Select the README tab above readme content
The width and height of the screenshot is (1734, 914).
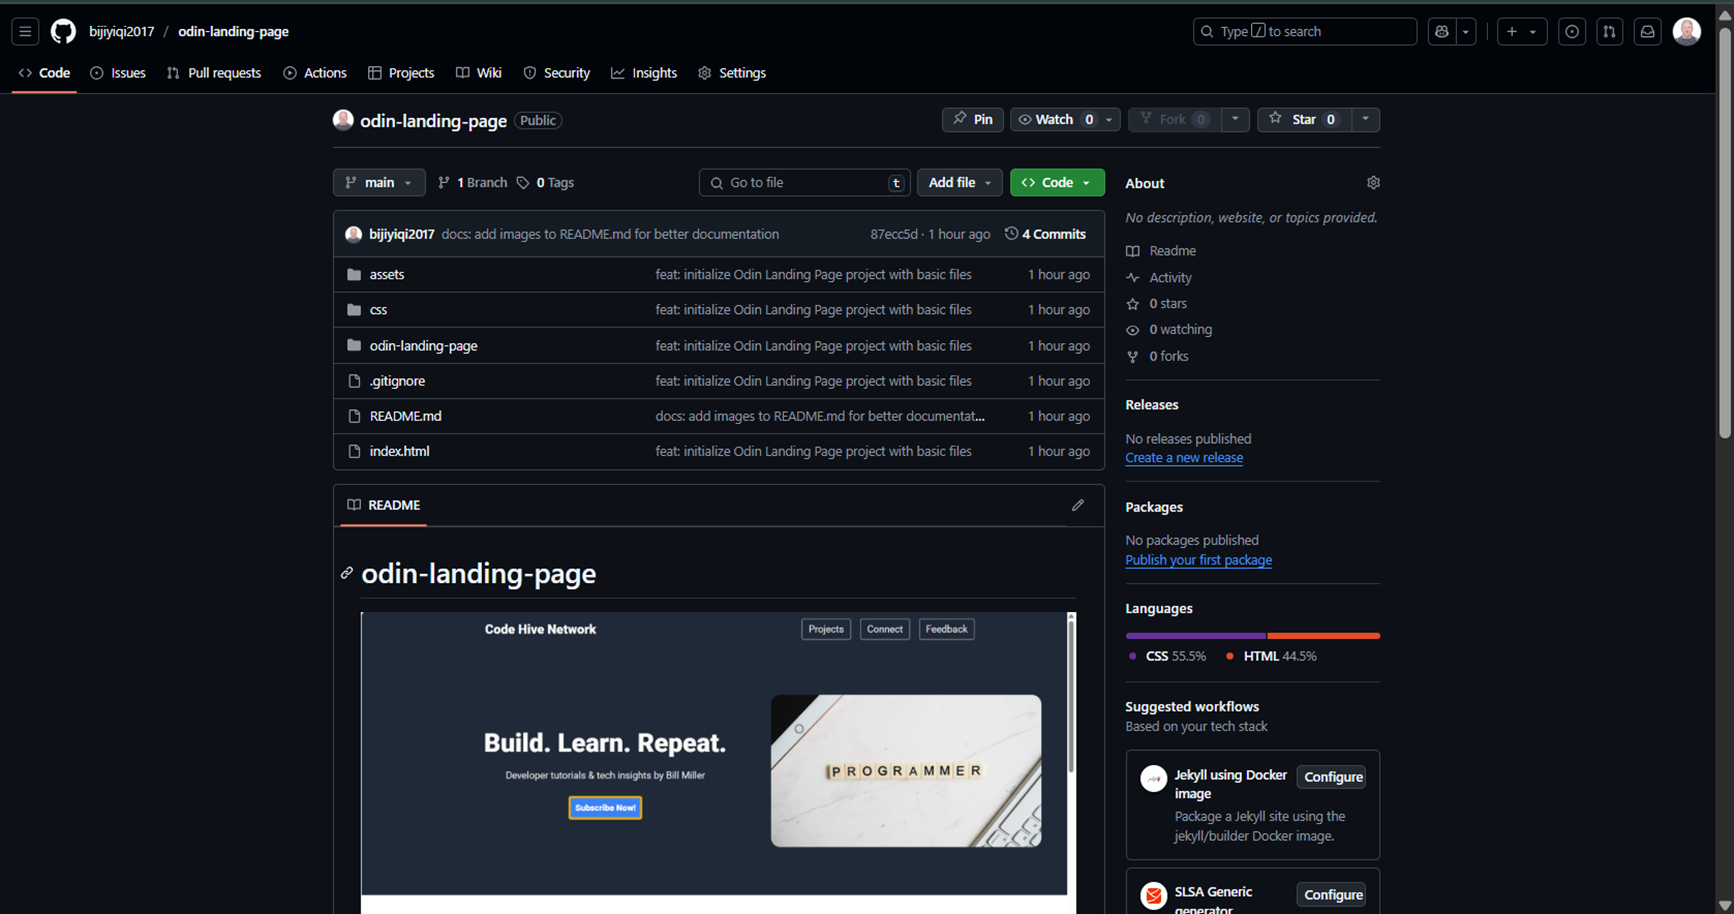tap(384, 505)
